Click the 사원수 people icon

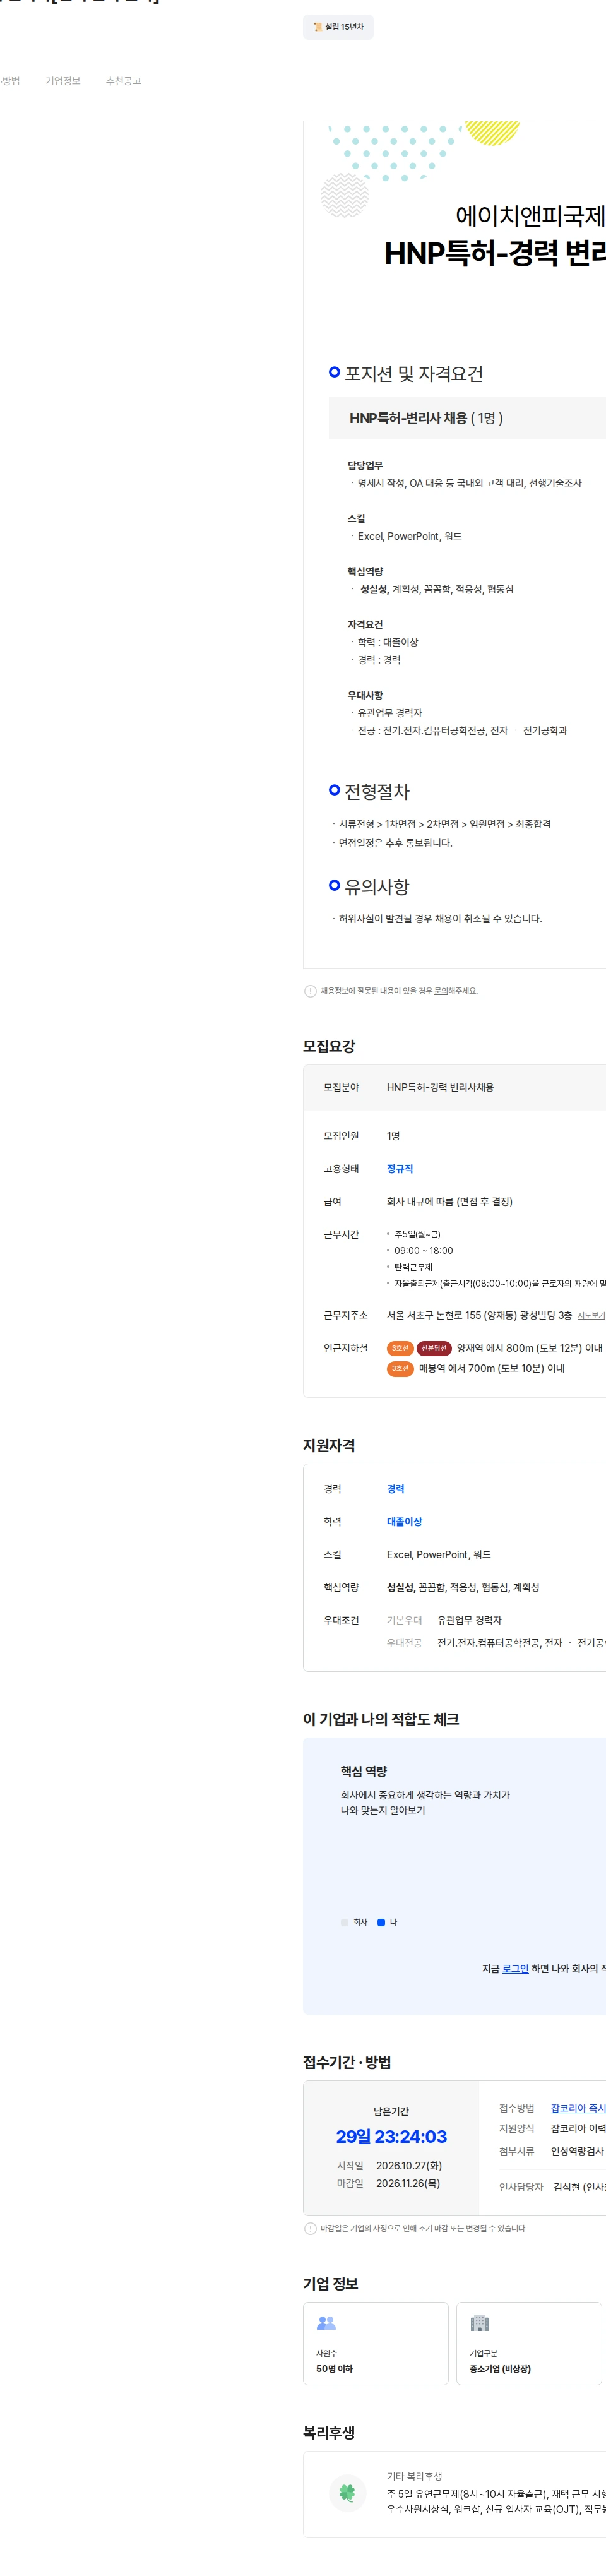pyautogui.click(x=326, y=2323)
